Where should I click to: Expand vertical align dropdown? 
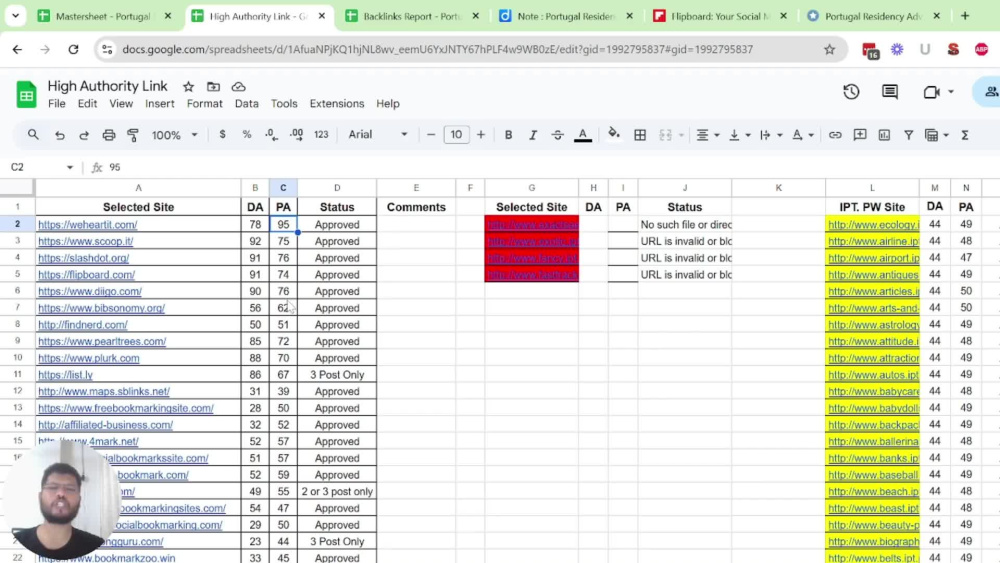pos(747,135)
